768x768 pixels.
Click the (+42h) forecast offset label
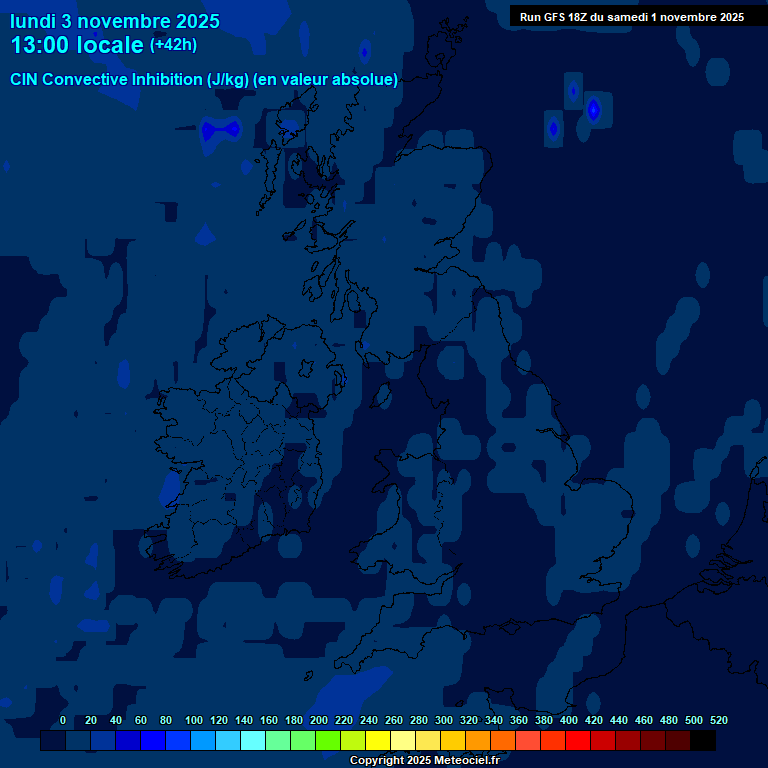click(x=173, y=45)
